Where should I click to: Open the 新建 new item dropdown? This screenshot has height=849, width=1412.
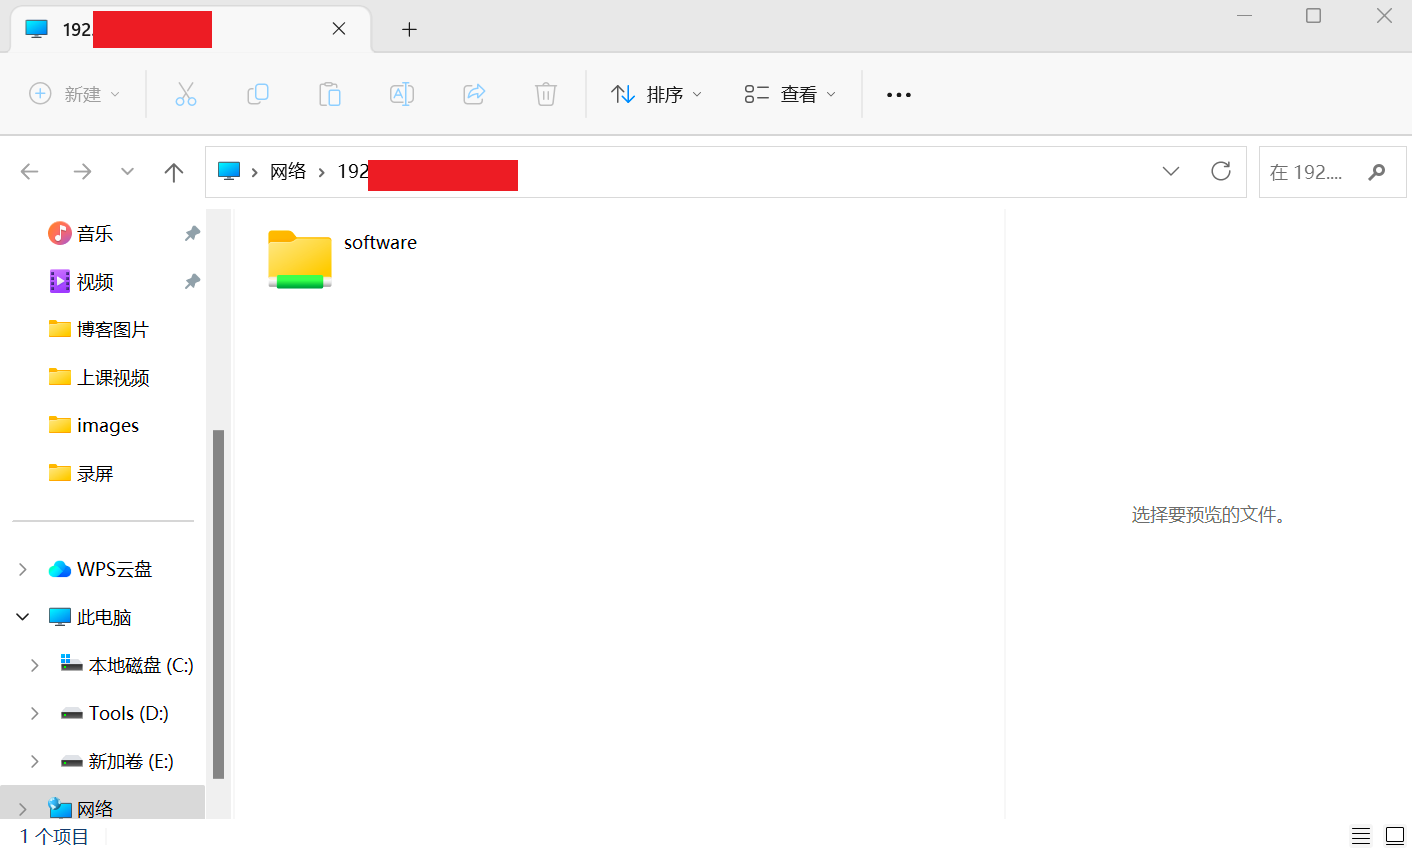click(x=75, y=94)
